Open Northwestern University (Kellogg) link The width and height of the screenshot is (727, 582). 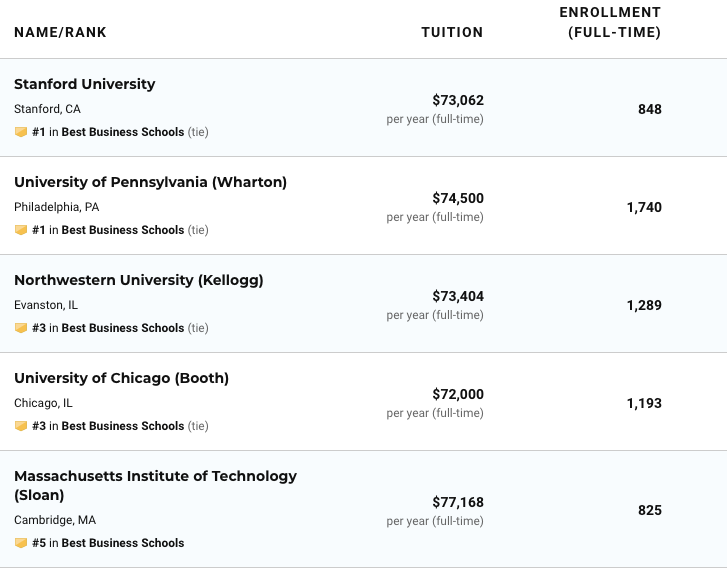139,280
